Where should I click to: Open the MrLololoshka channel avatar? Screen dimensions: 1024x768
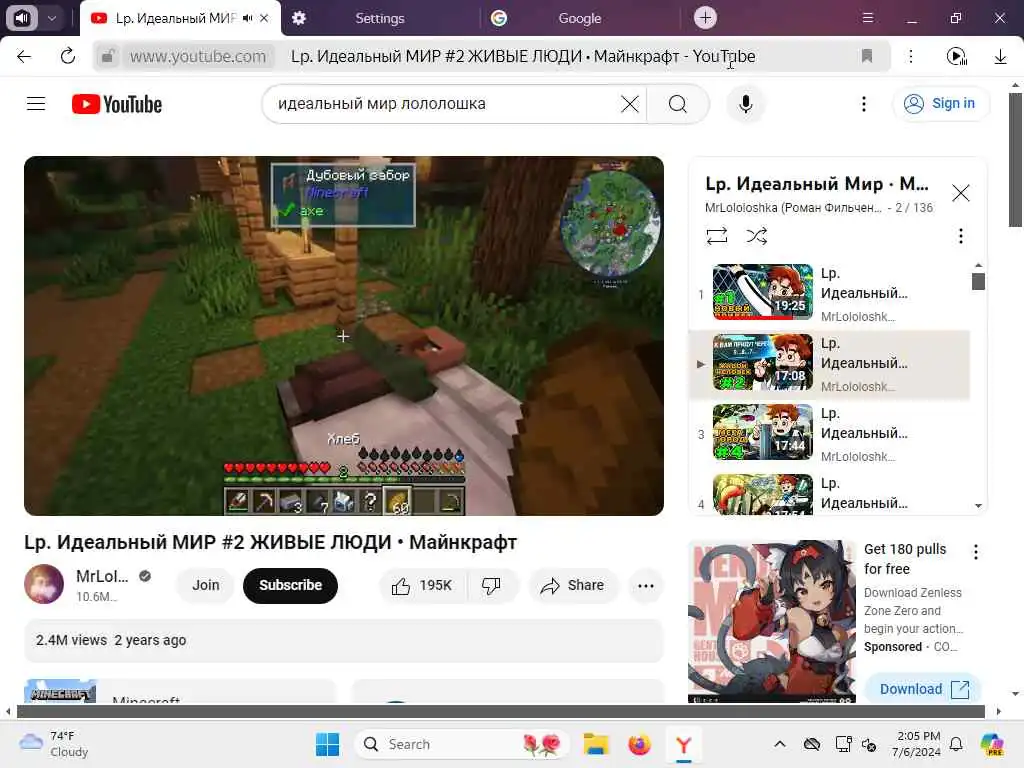click(x=44, y=584)
